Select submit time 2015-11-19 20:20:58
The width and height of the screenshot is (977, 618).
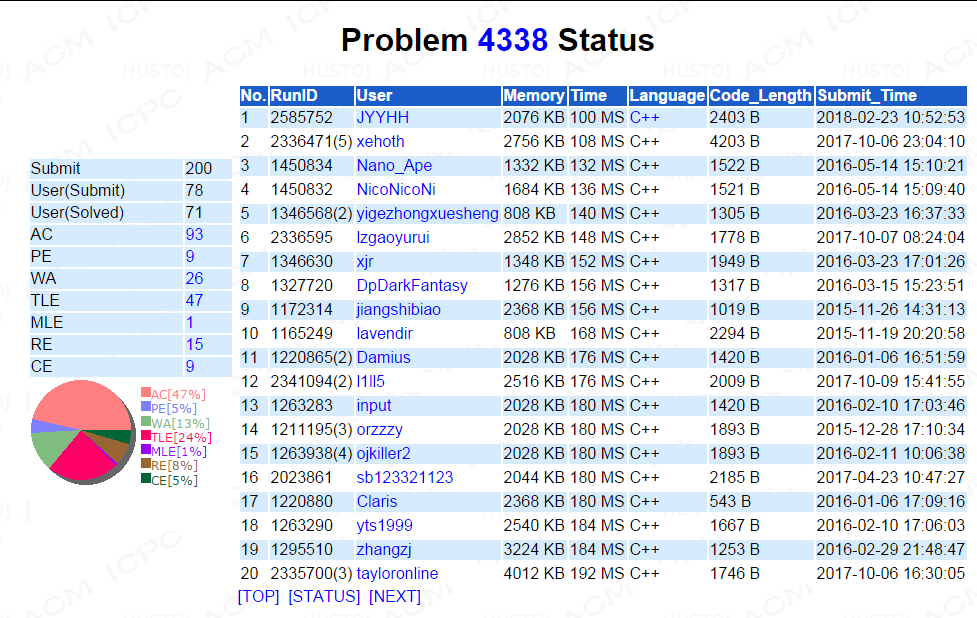[x=891, y=333]
